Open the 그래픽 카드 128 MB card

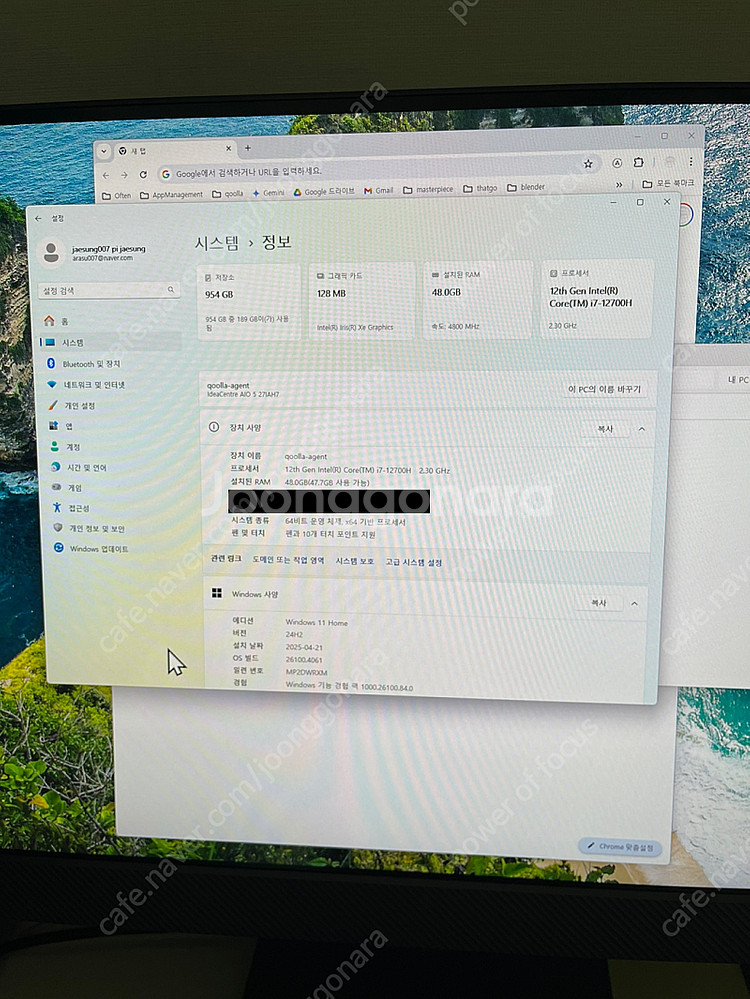361,301
